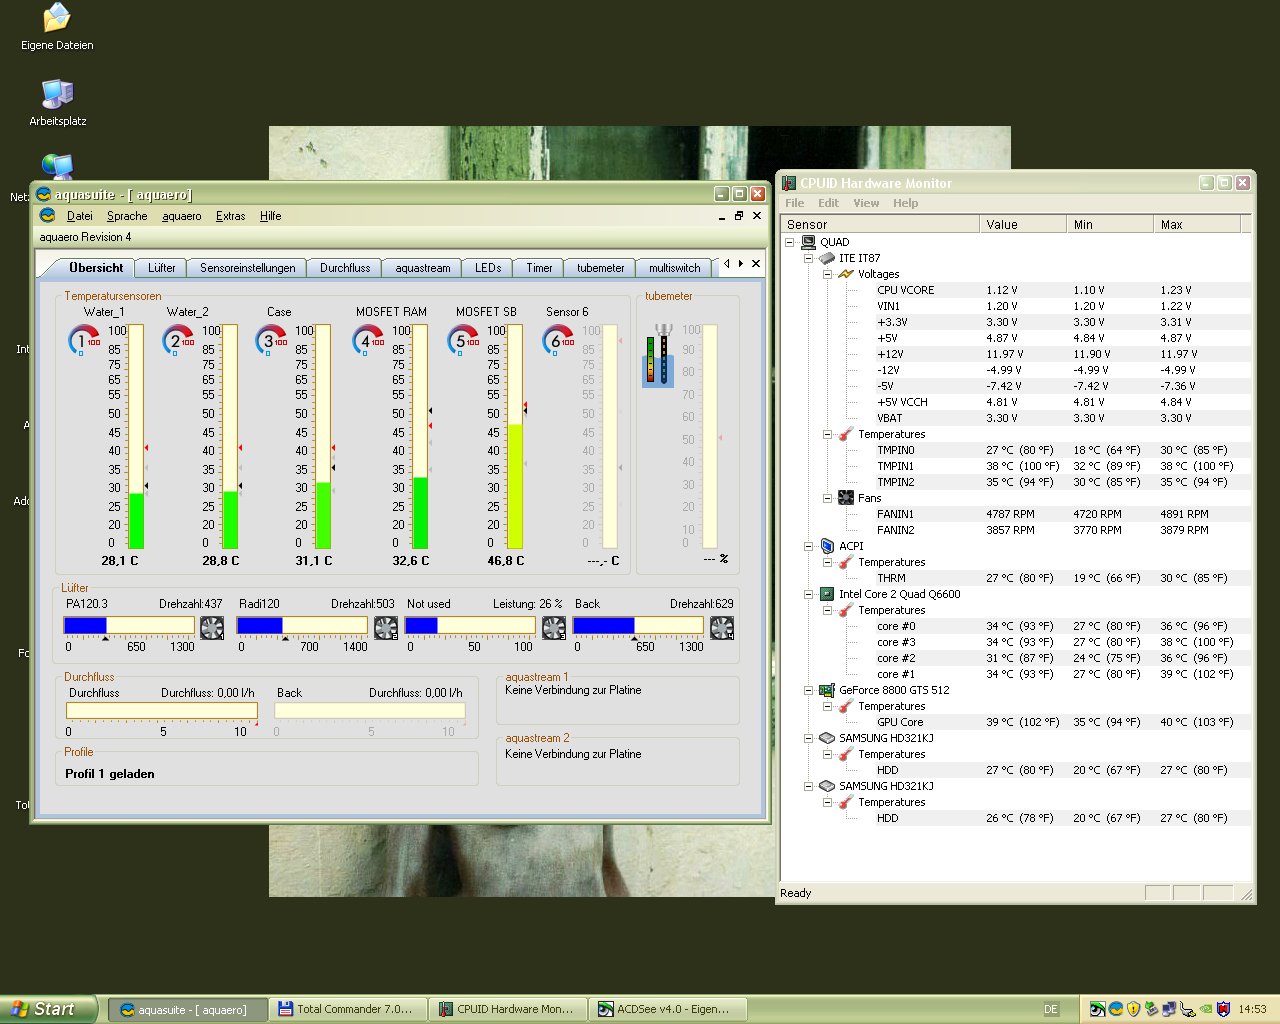Image resolution: width=1280 pixels, height=1024 pixels.
Task: Click the tubemeter tube icon
Action: coord(658,355)
